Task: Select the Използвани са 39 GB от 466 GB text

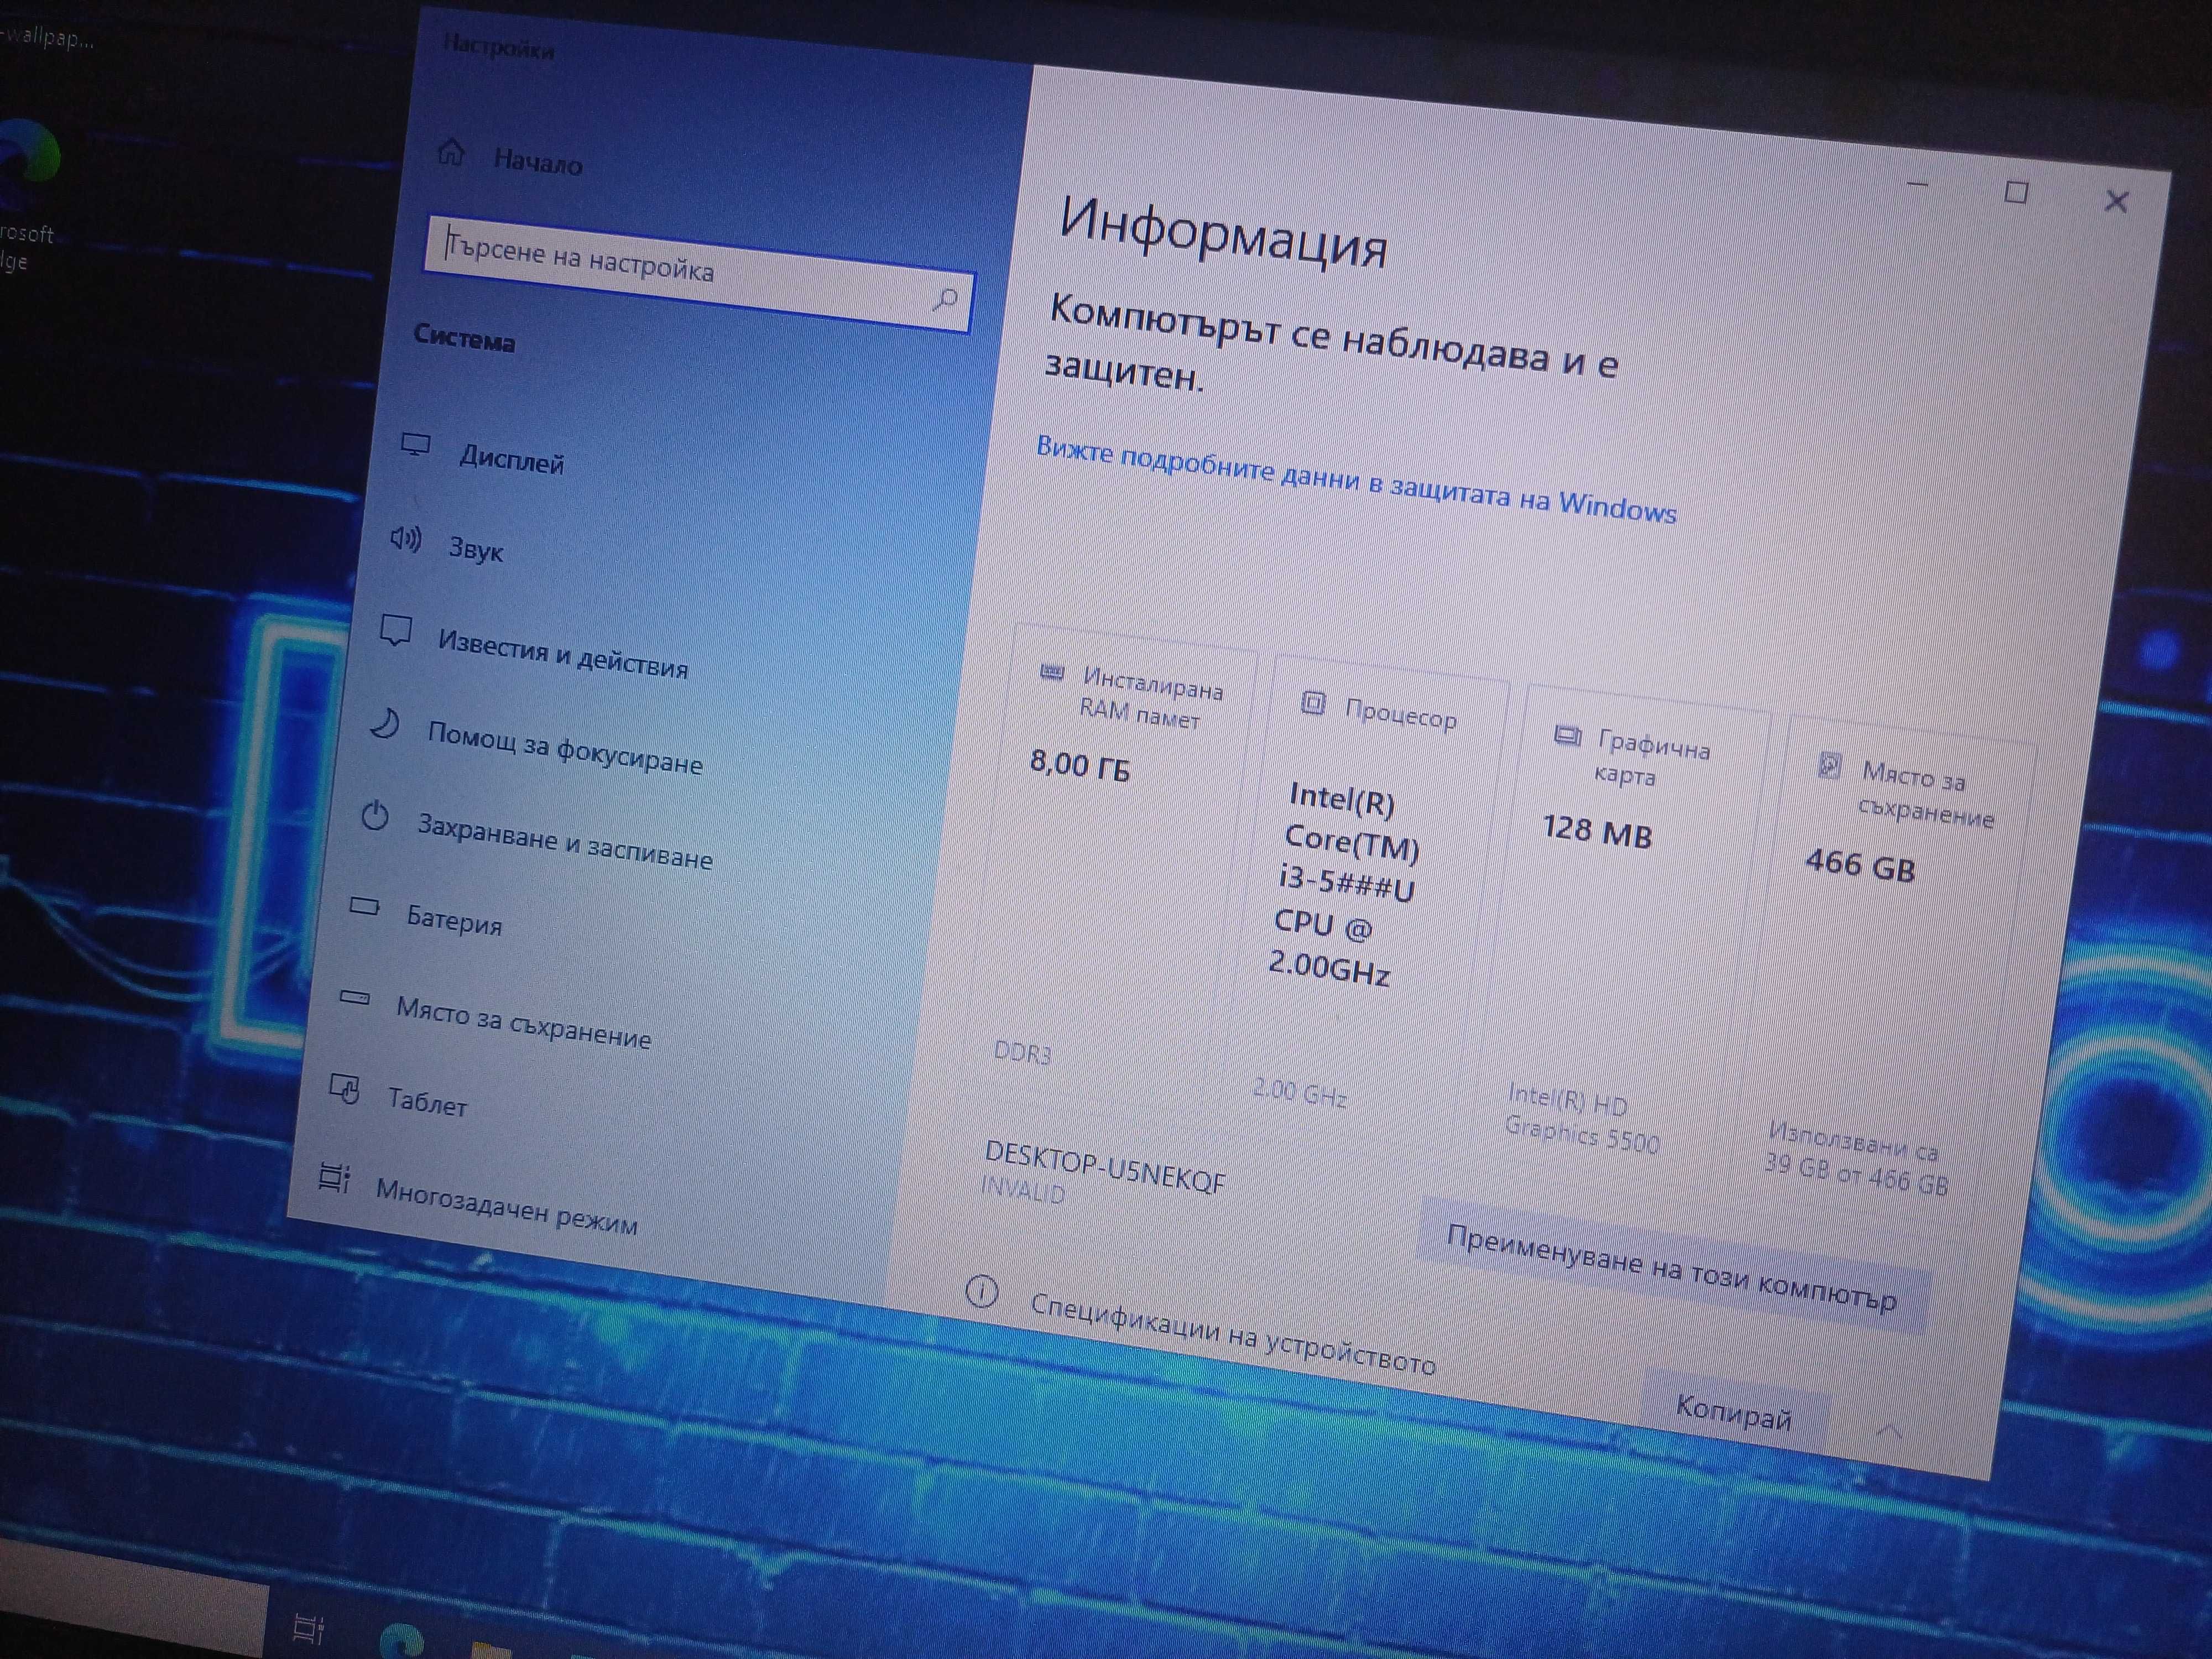Action: [1856, 1157]
